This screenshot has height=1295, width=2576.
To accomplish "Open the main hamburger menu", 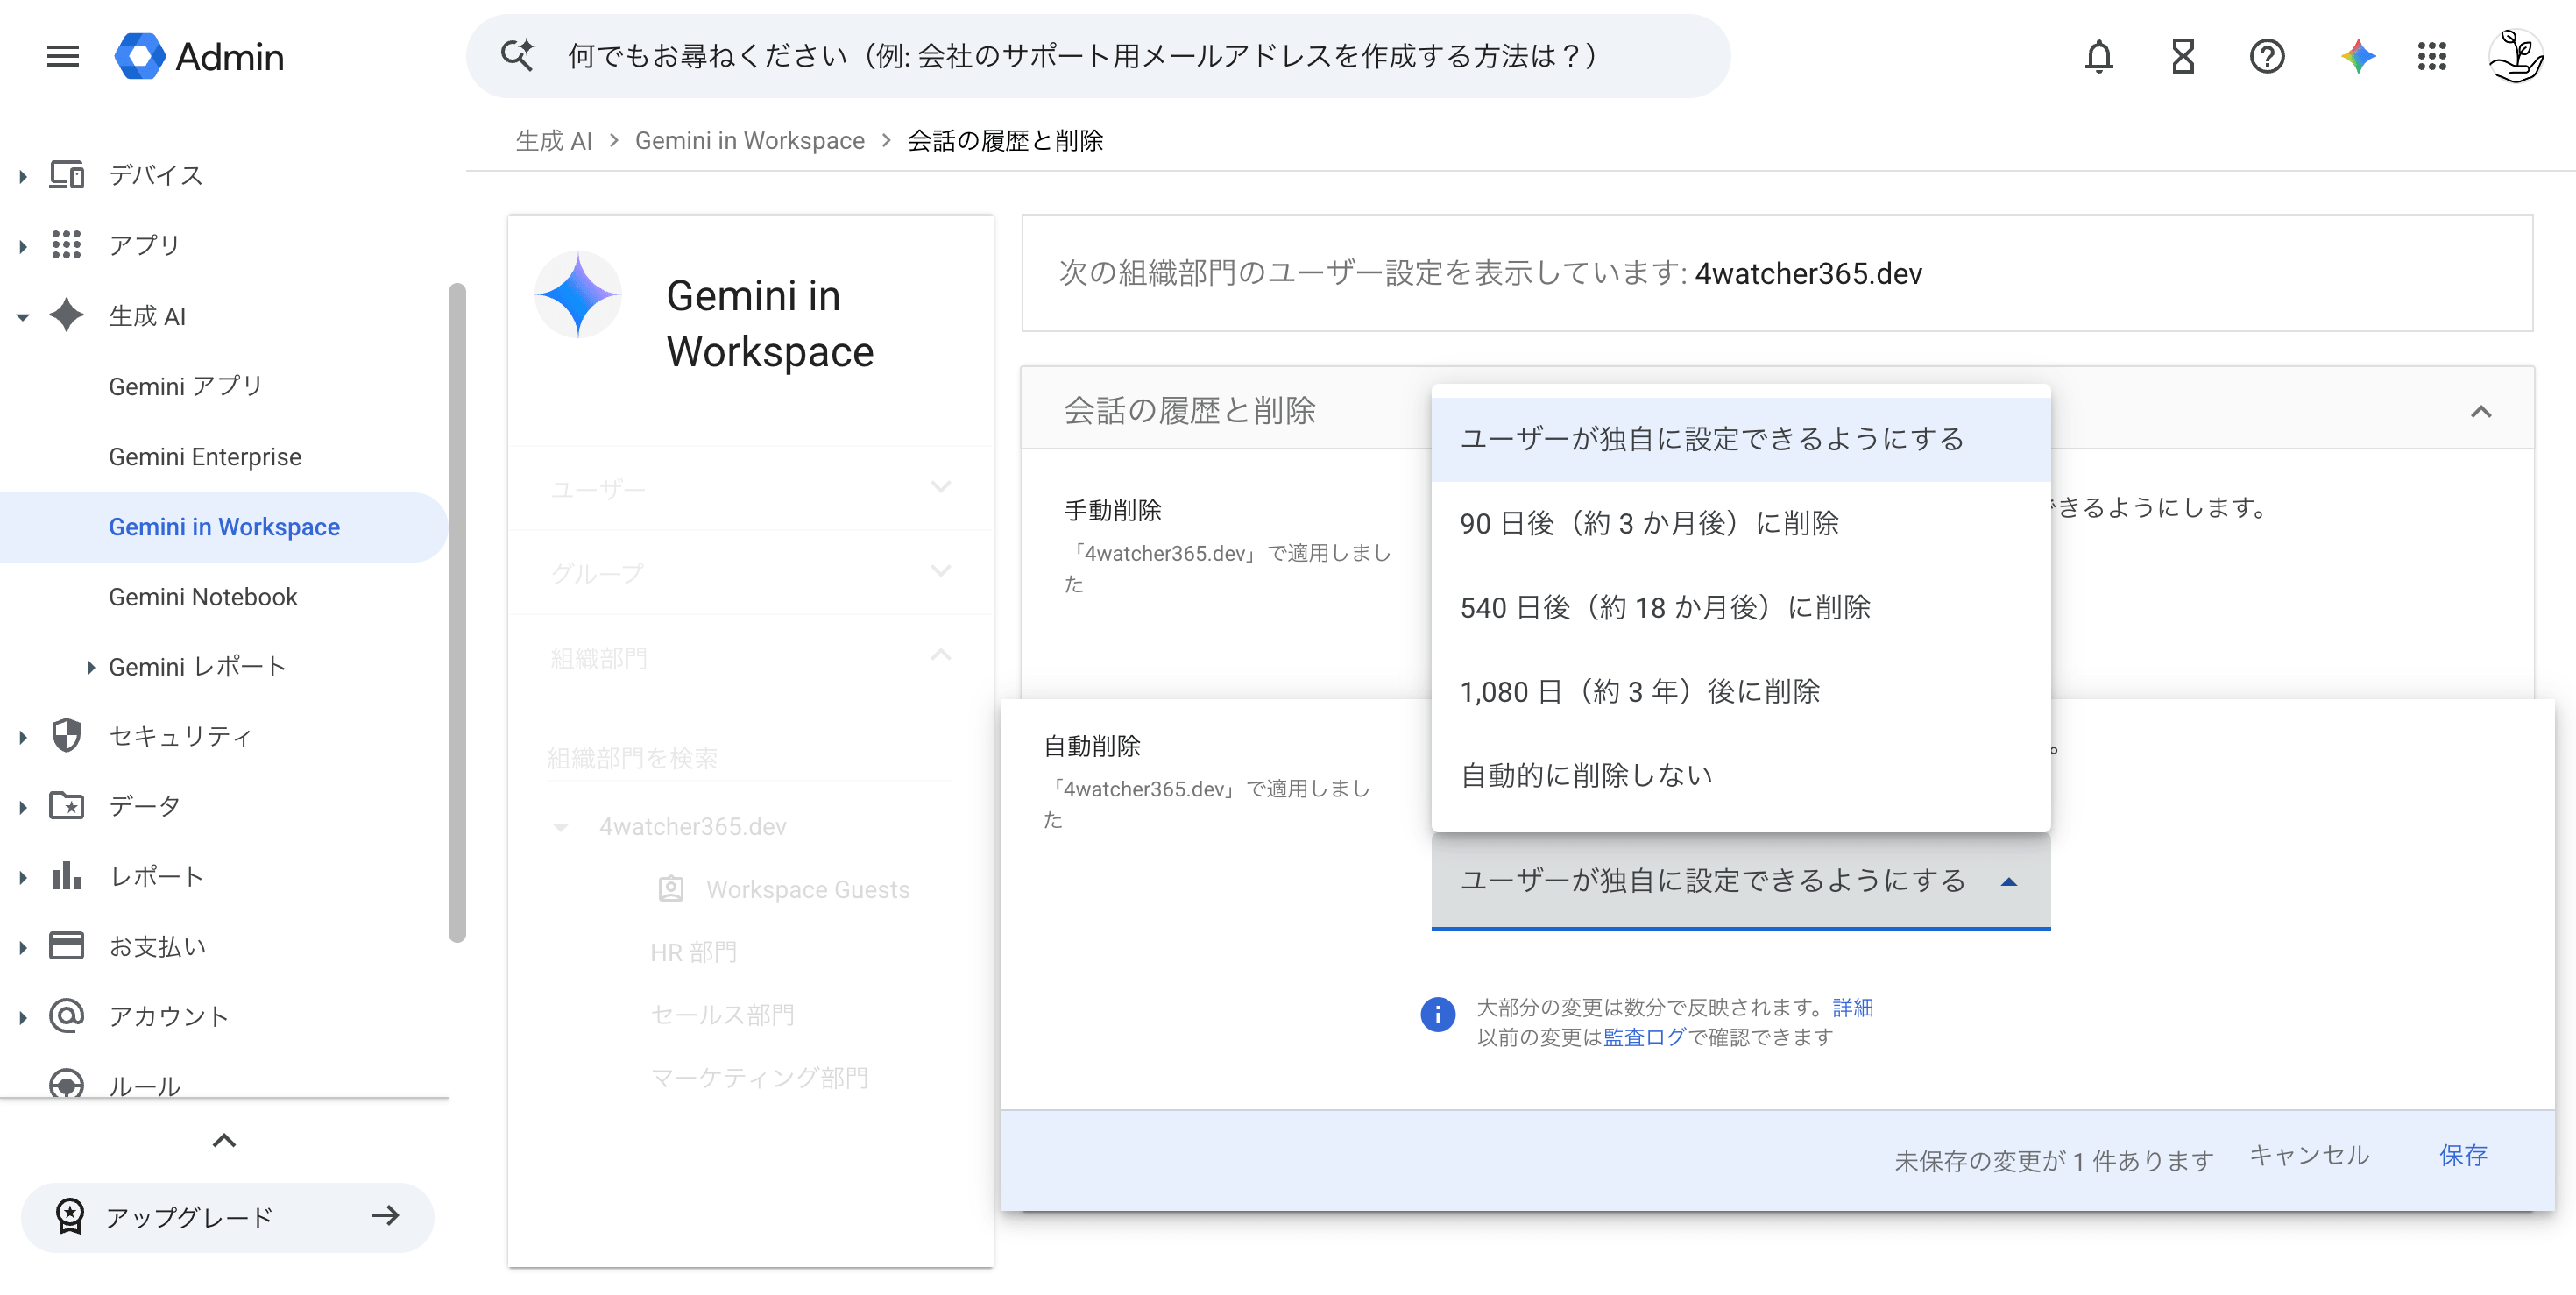I will pos(63,56).
